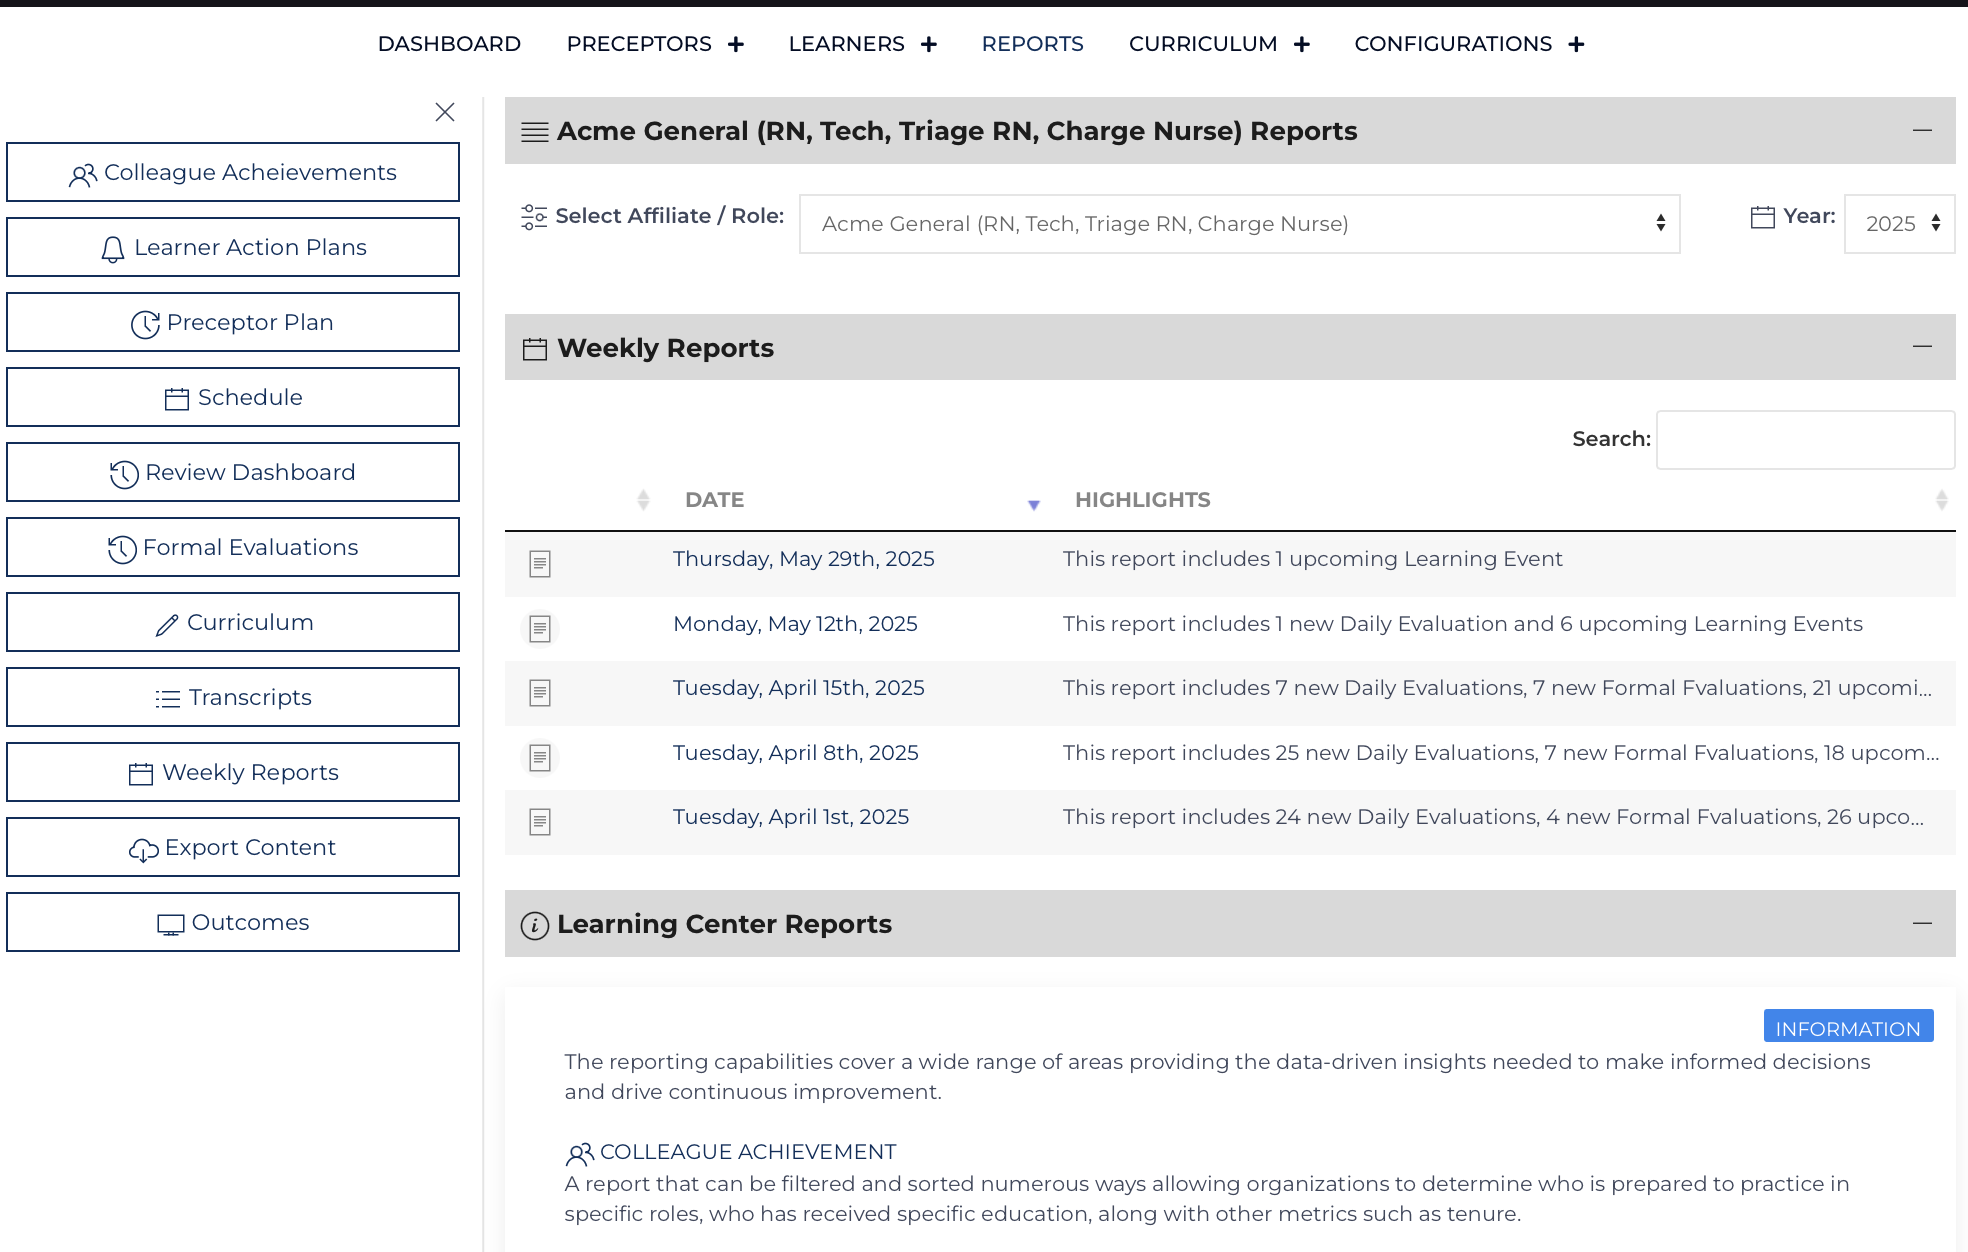
Task: Click the filter icon next to Select Affiliate / Role
Action: [533, 215]
